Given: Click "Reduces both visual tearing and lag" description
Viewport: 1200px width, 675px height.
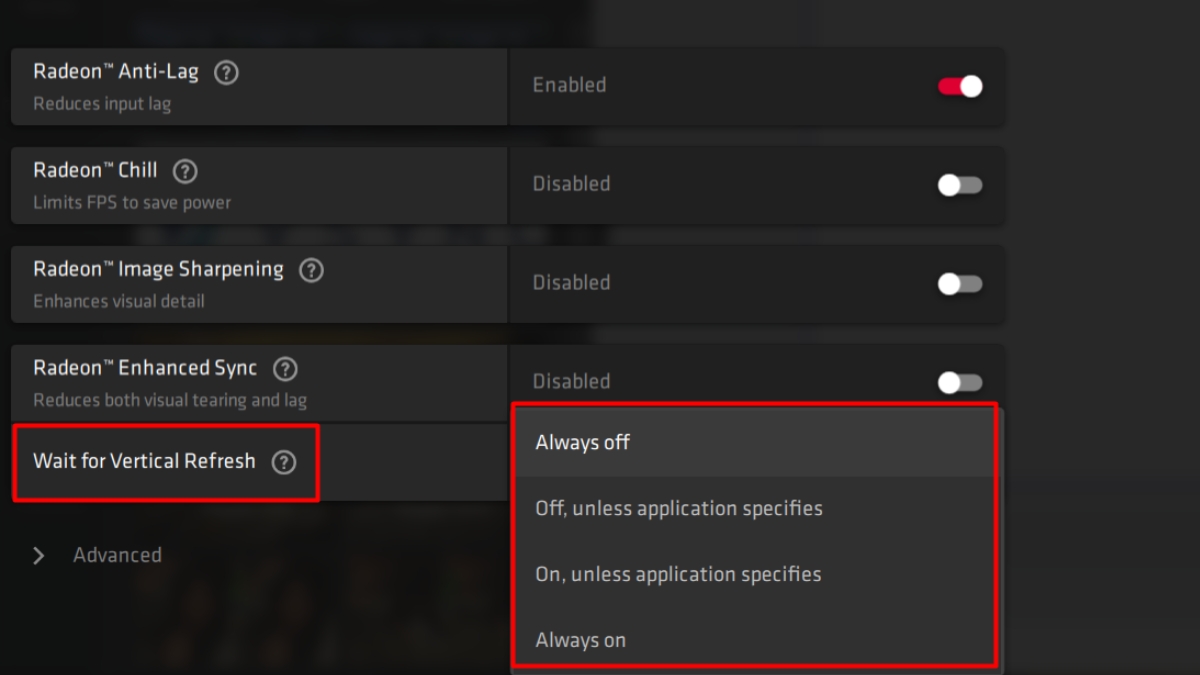Looking at the screenshot, I should (x=170, y=401).
